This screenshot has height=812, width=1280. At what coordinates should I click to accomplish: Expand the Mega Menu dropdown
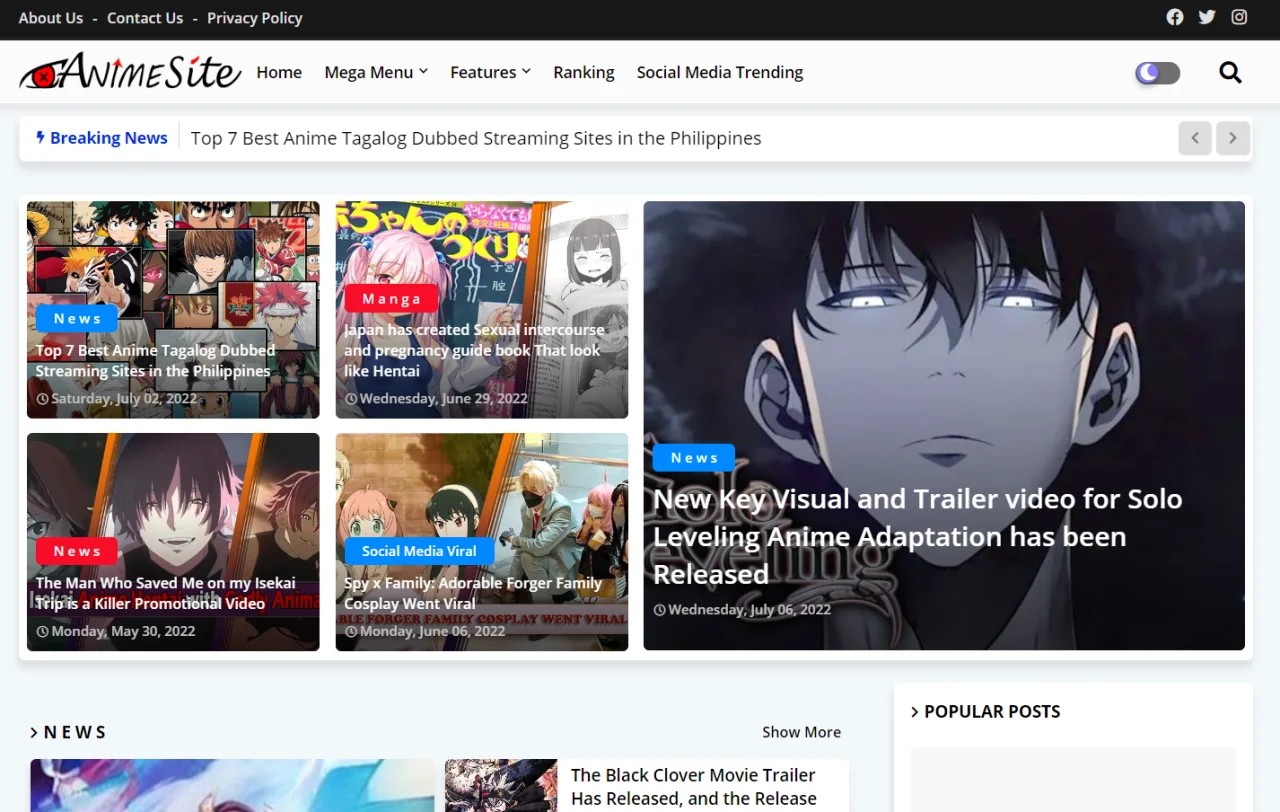376,72
